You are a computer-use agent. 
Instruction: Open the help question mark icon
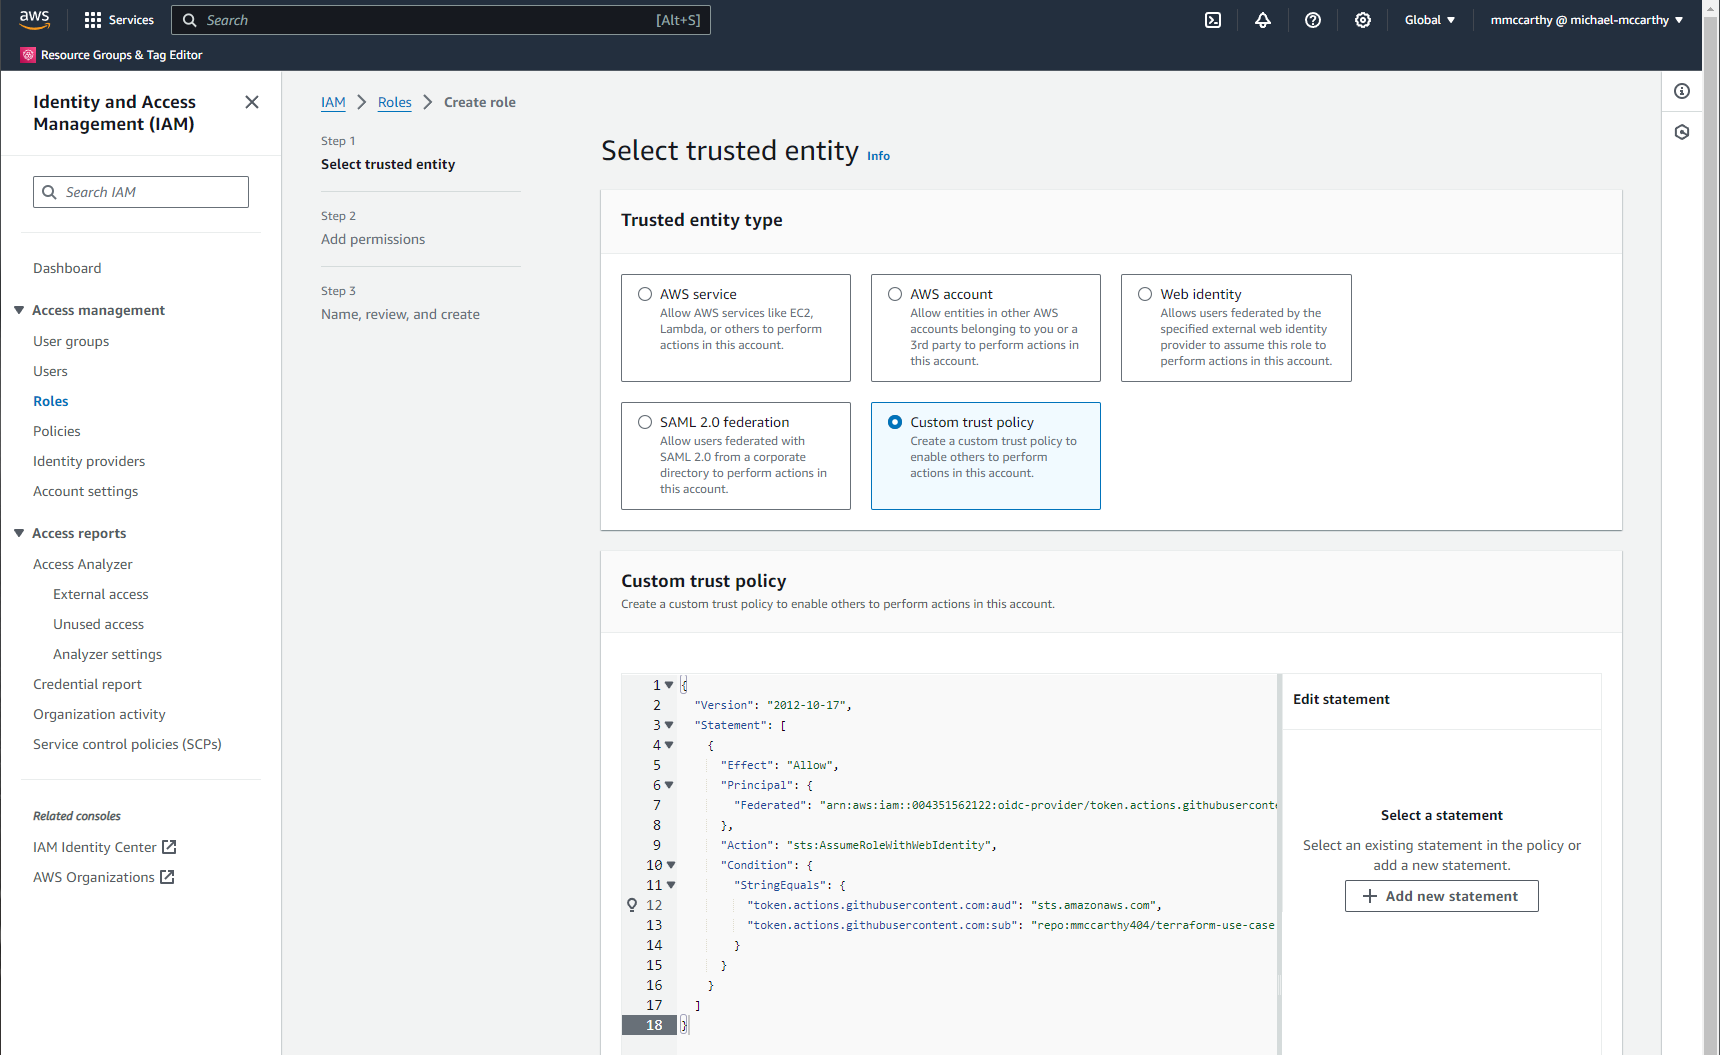[x=1313, y=20]
